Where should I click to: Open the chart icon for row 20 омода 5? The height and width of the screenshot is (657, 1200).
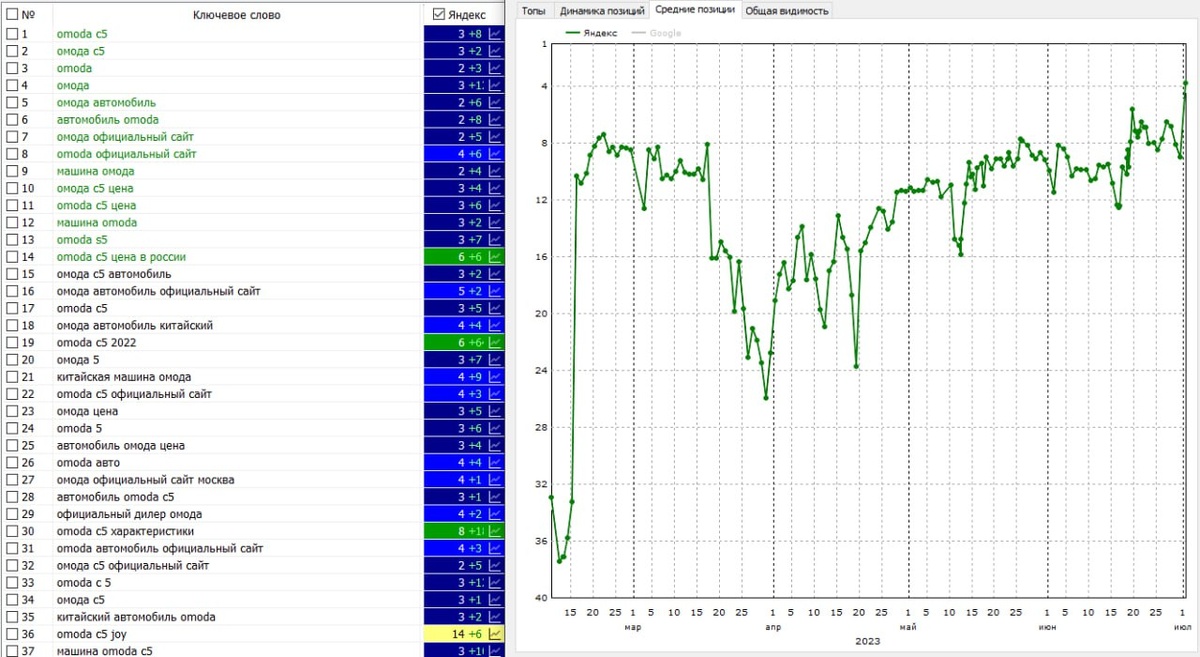[495, 359]
